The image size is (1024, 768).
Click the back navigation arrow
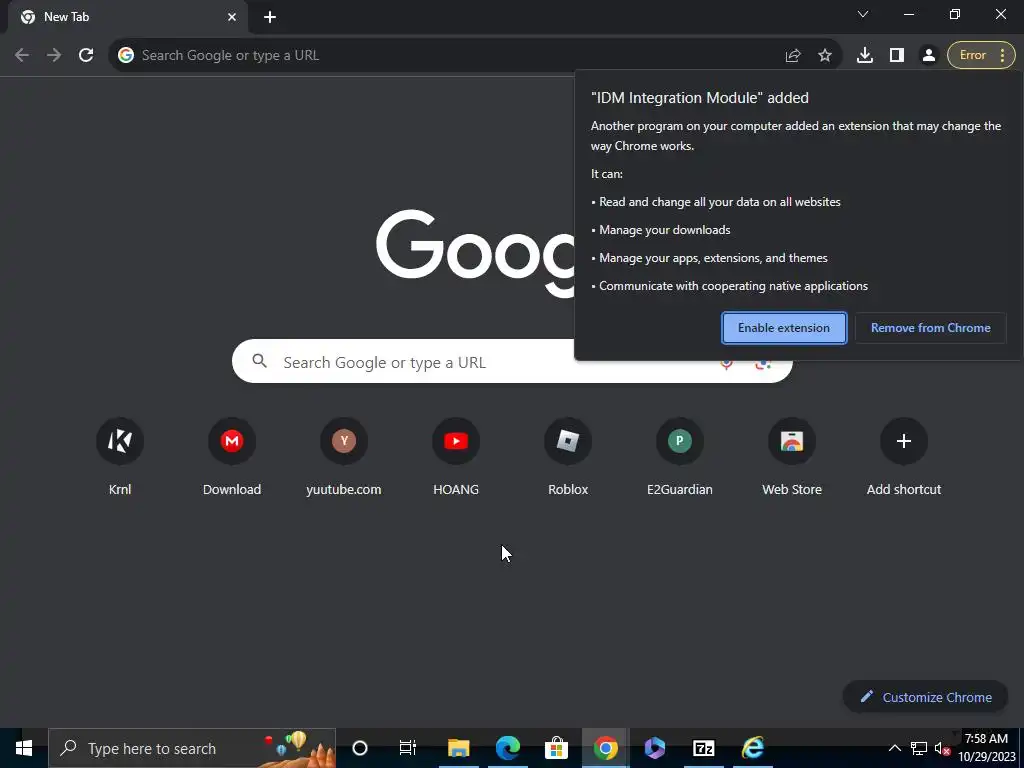coord(22,56)
